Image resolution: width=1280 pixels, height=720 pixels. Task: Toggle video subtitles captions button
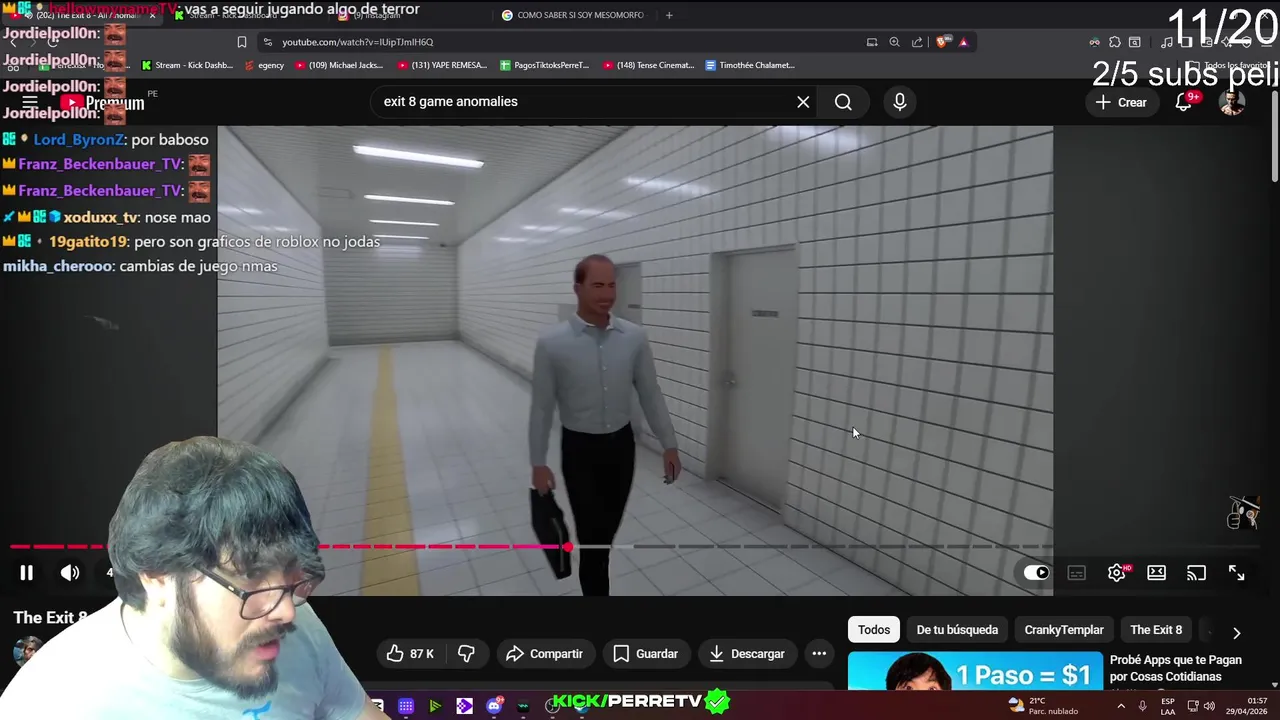1077,573
